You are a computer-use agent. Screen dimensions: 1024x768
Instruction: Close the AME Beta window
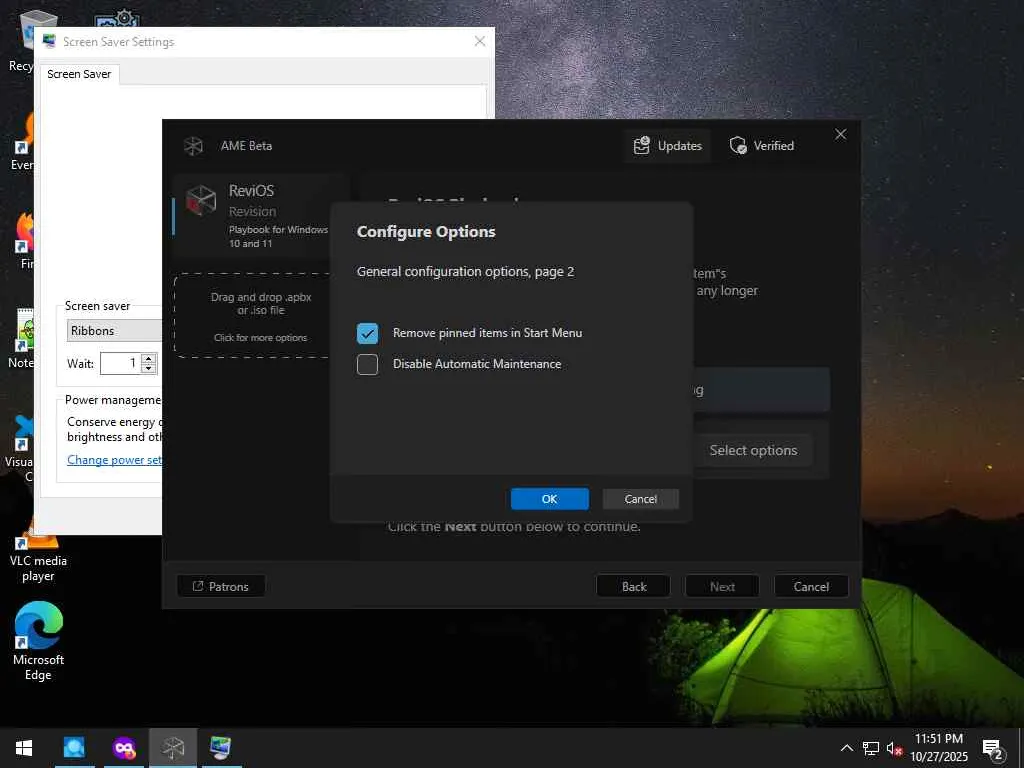click(840, 134)
